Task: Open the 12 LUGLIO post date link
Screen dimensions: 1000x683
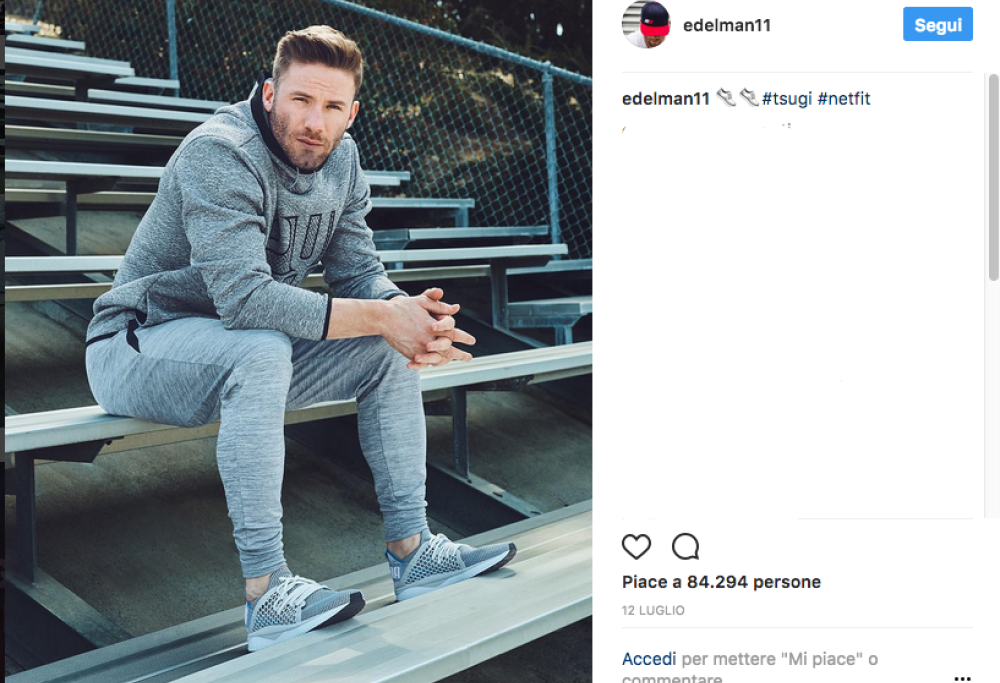Action: tap(653, 610)
